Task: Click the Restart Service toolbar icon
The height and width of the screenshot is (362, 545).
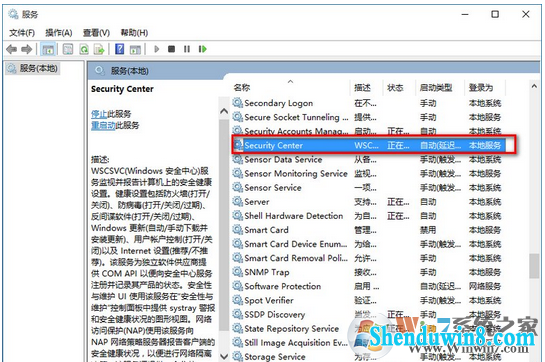Action: 203,49
